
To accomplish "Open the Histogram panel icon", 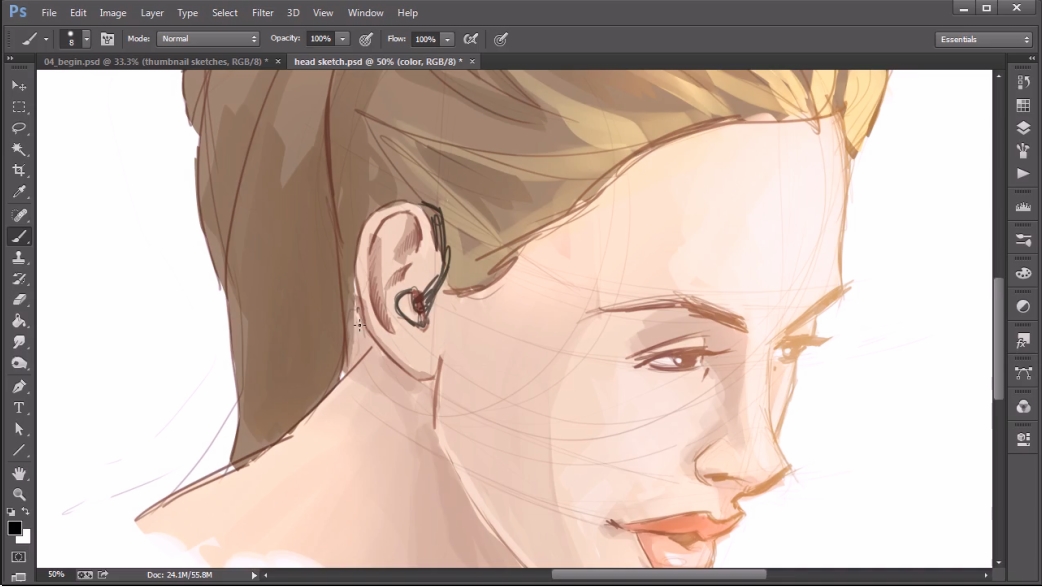I will click(x=1023, y=207).
